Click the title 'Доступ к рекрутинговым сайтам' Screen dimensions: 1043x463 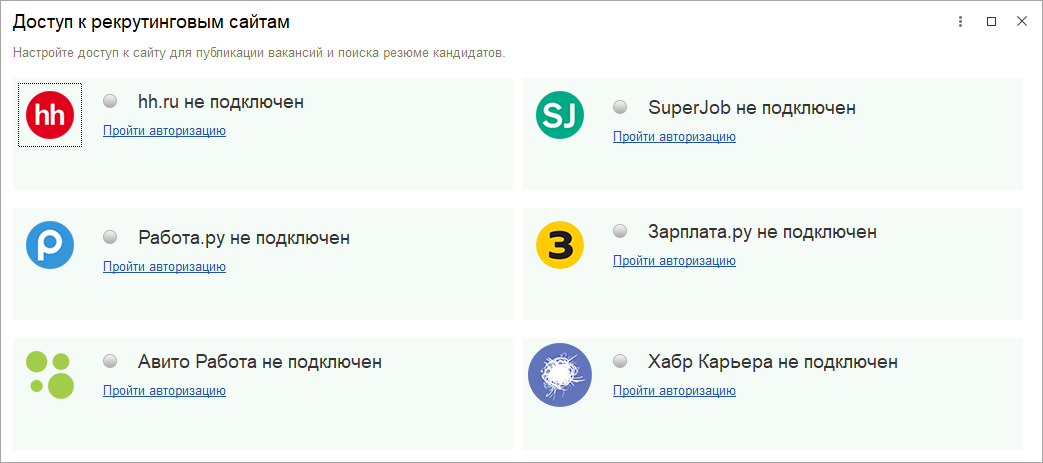click(x=152, y=22)
